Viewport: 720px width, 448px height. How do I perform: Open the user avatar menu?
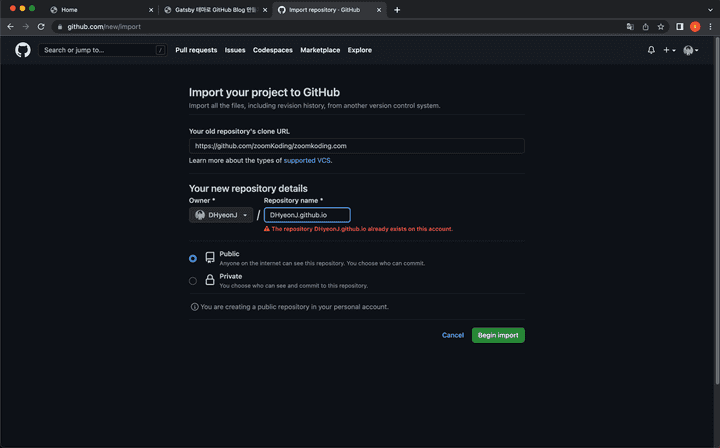tap(691, 50)
